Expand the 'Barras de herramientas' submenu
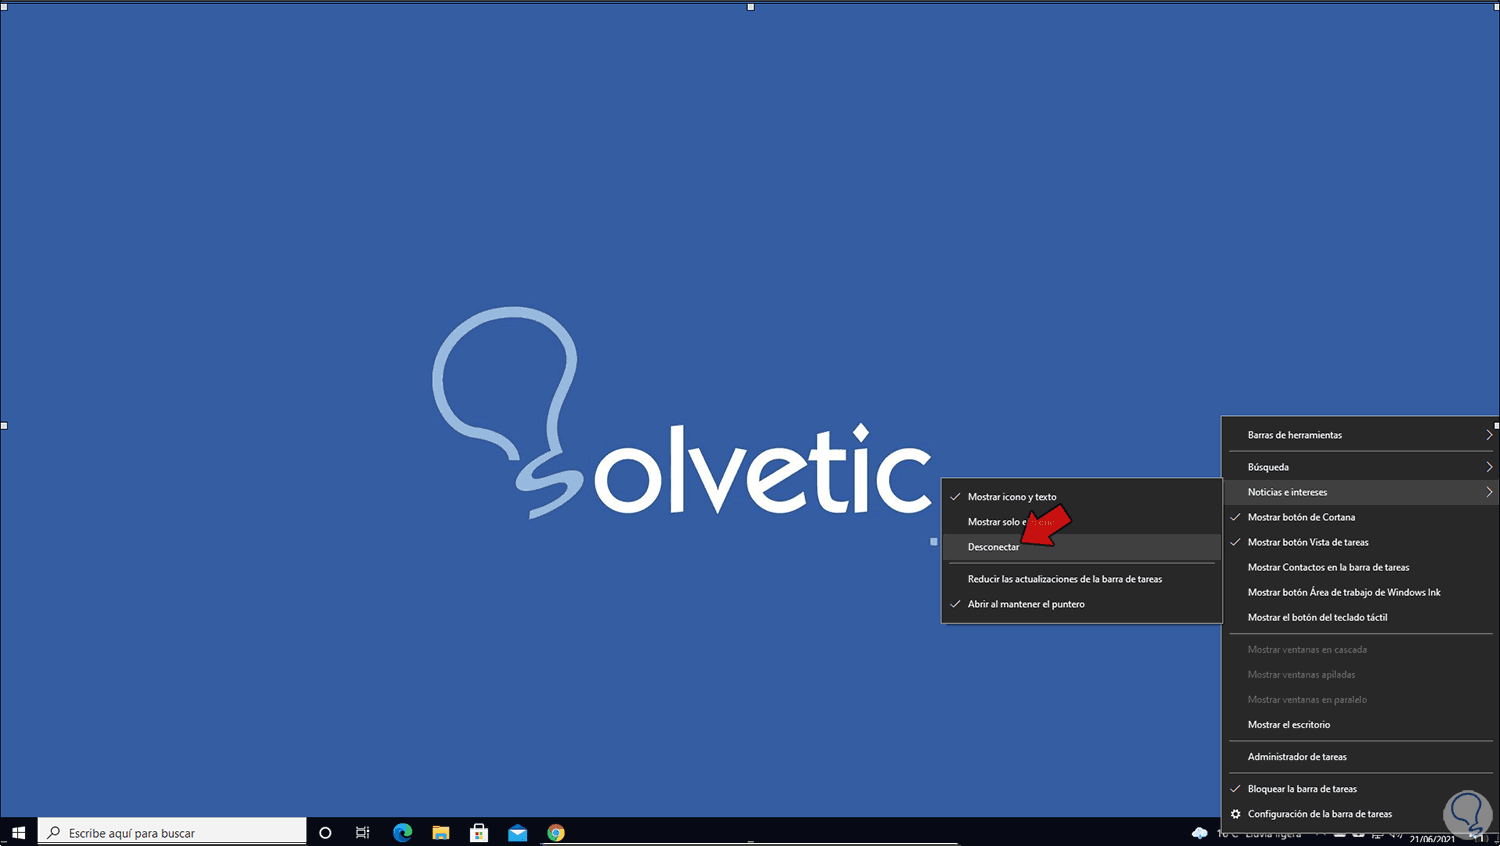Screen dimensions: 1500x846 [x=1360, y=435]
